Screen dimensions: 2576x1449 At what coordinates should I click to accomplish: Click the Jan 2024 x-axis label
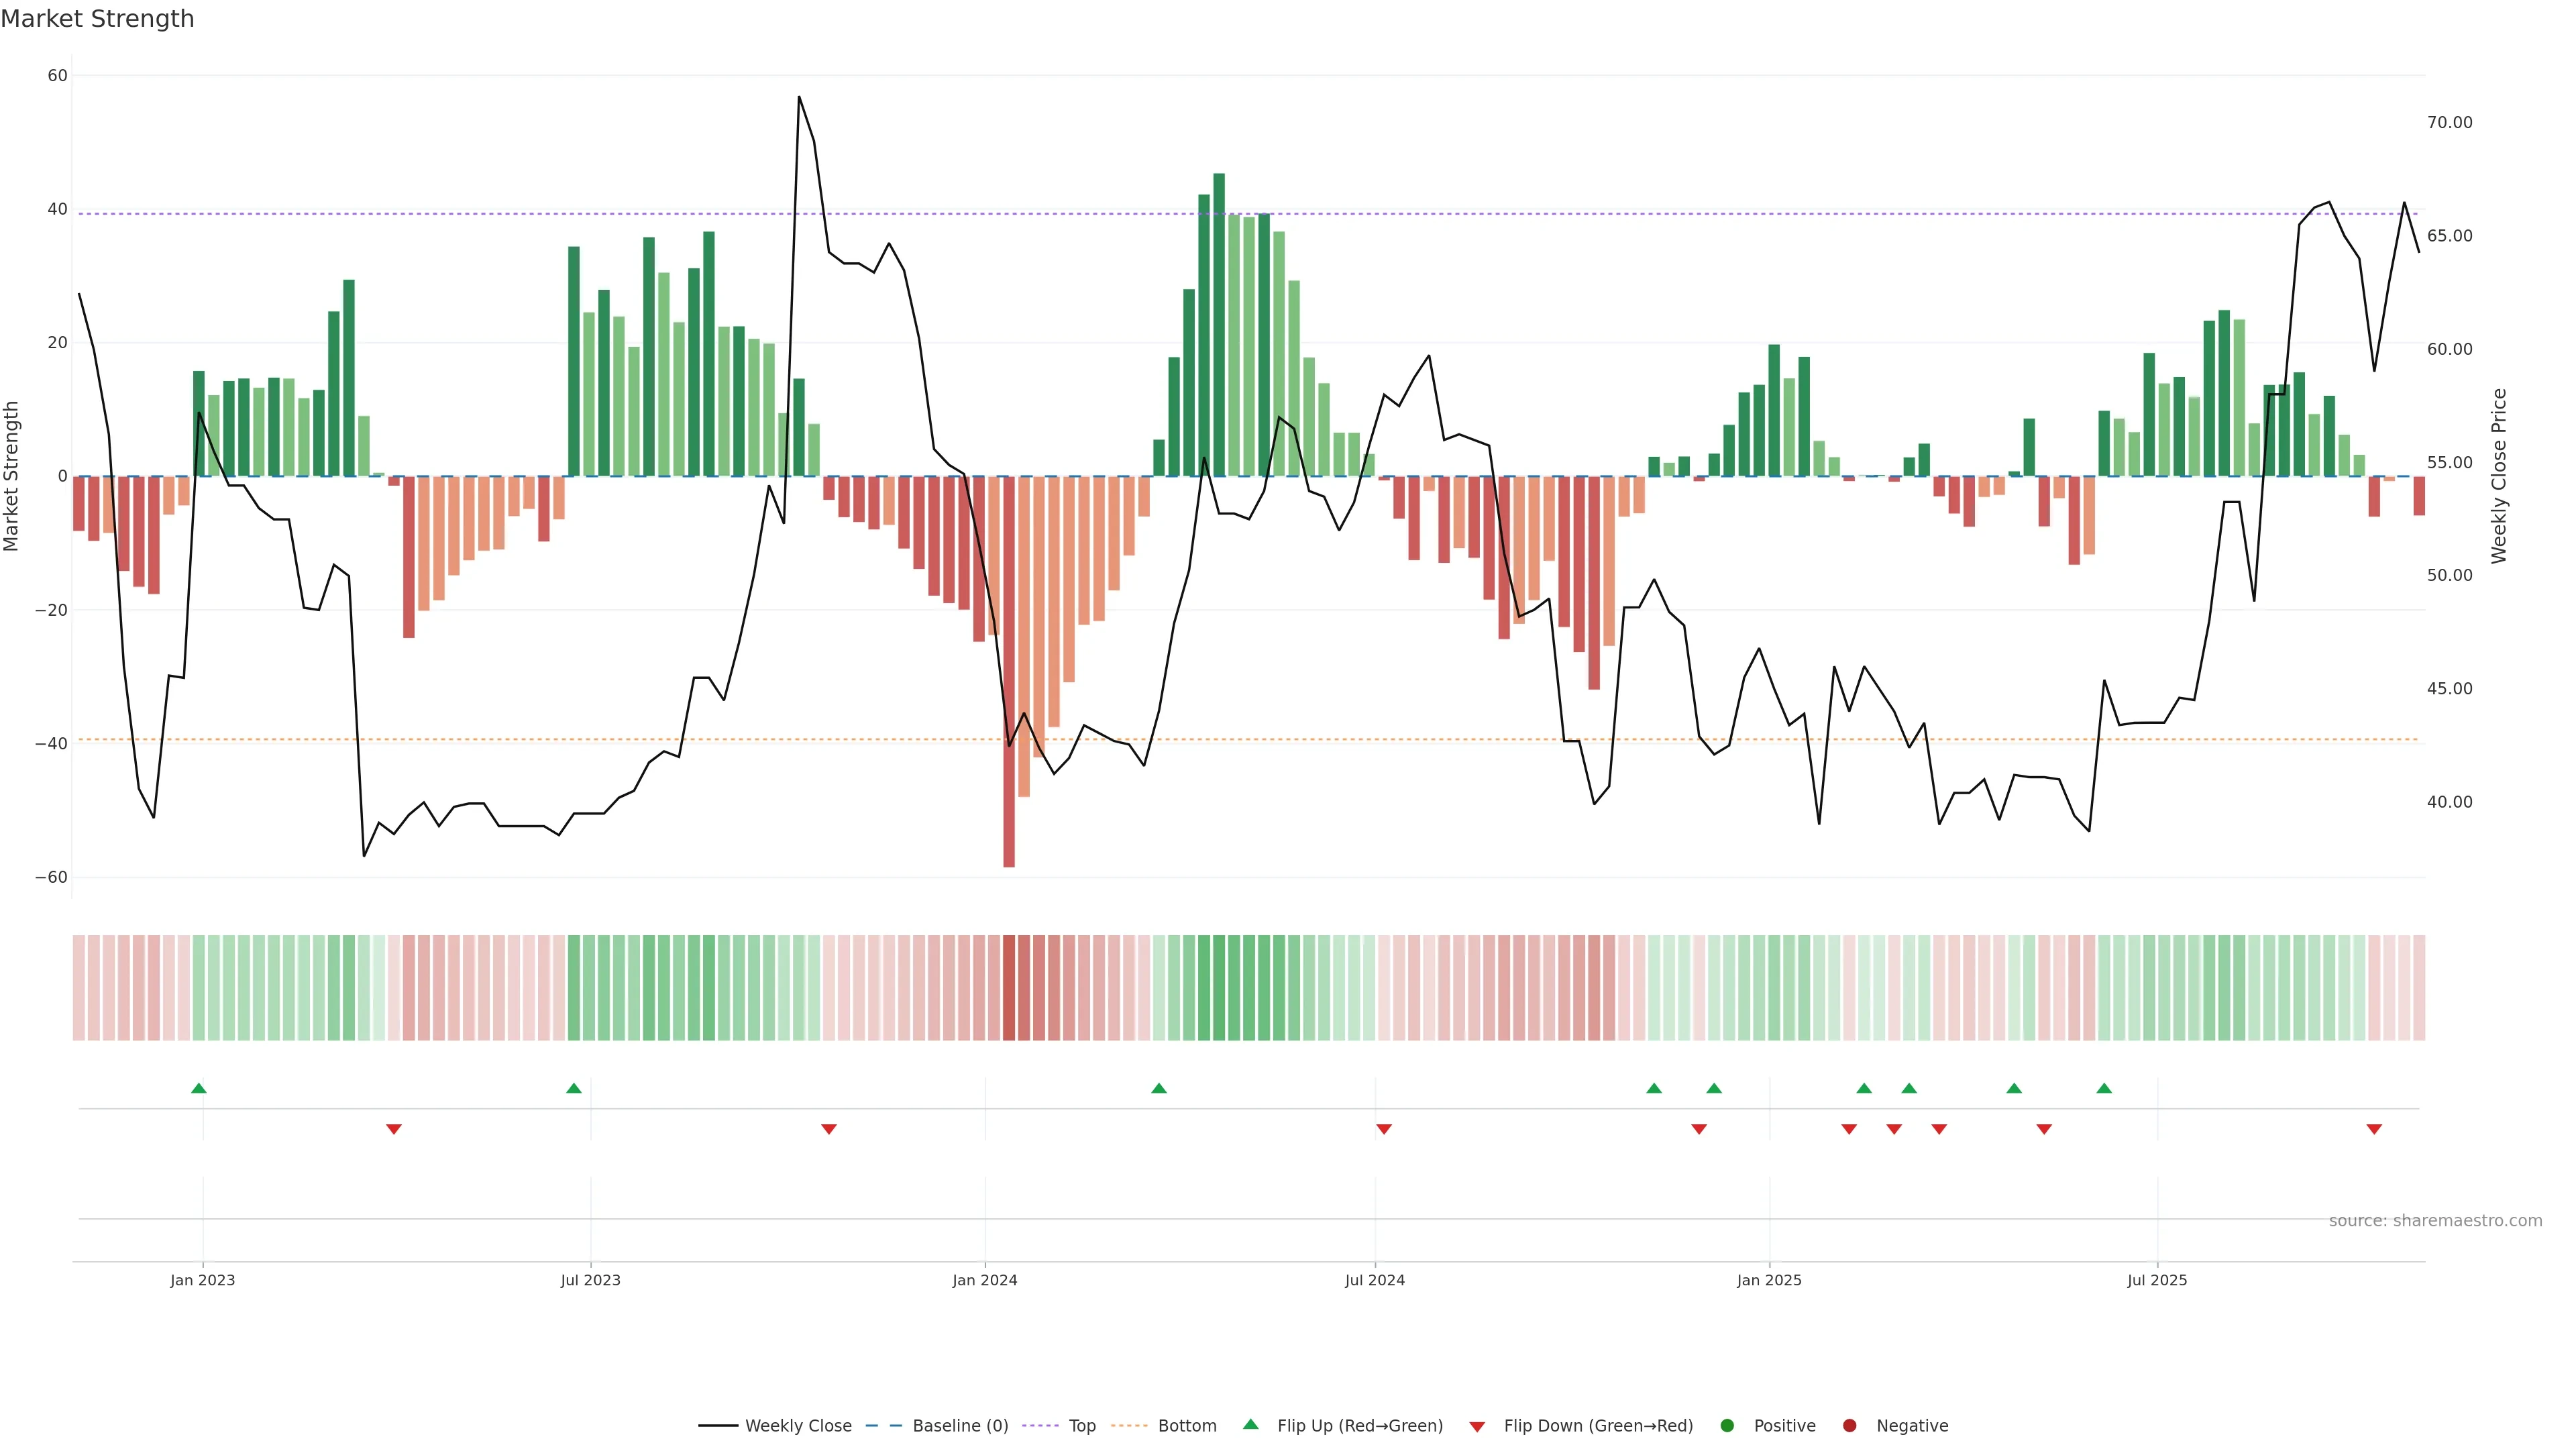coord(985,1280)
